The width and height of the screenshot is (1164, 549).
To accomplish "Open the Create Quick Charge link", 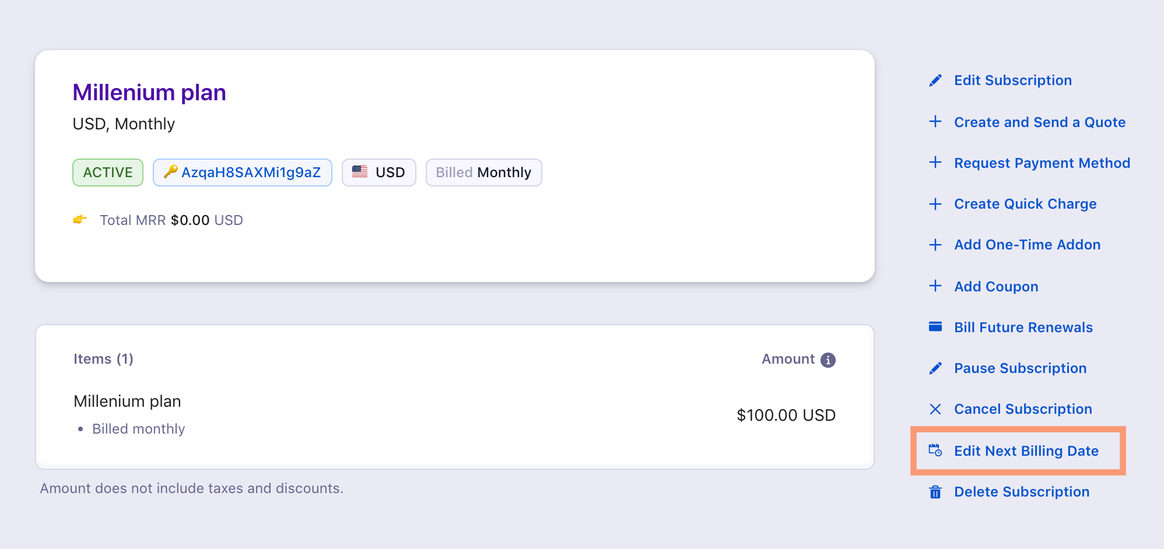I will 1025,204.
